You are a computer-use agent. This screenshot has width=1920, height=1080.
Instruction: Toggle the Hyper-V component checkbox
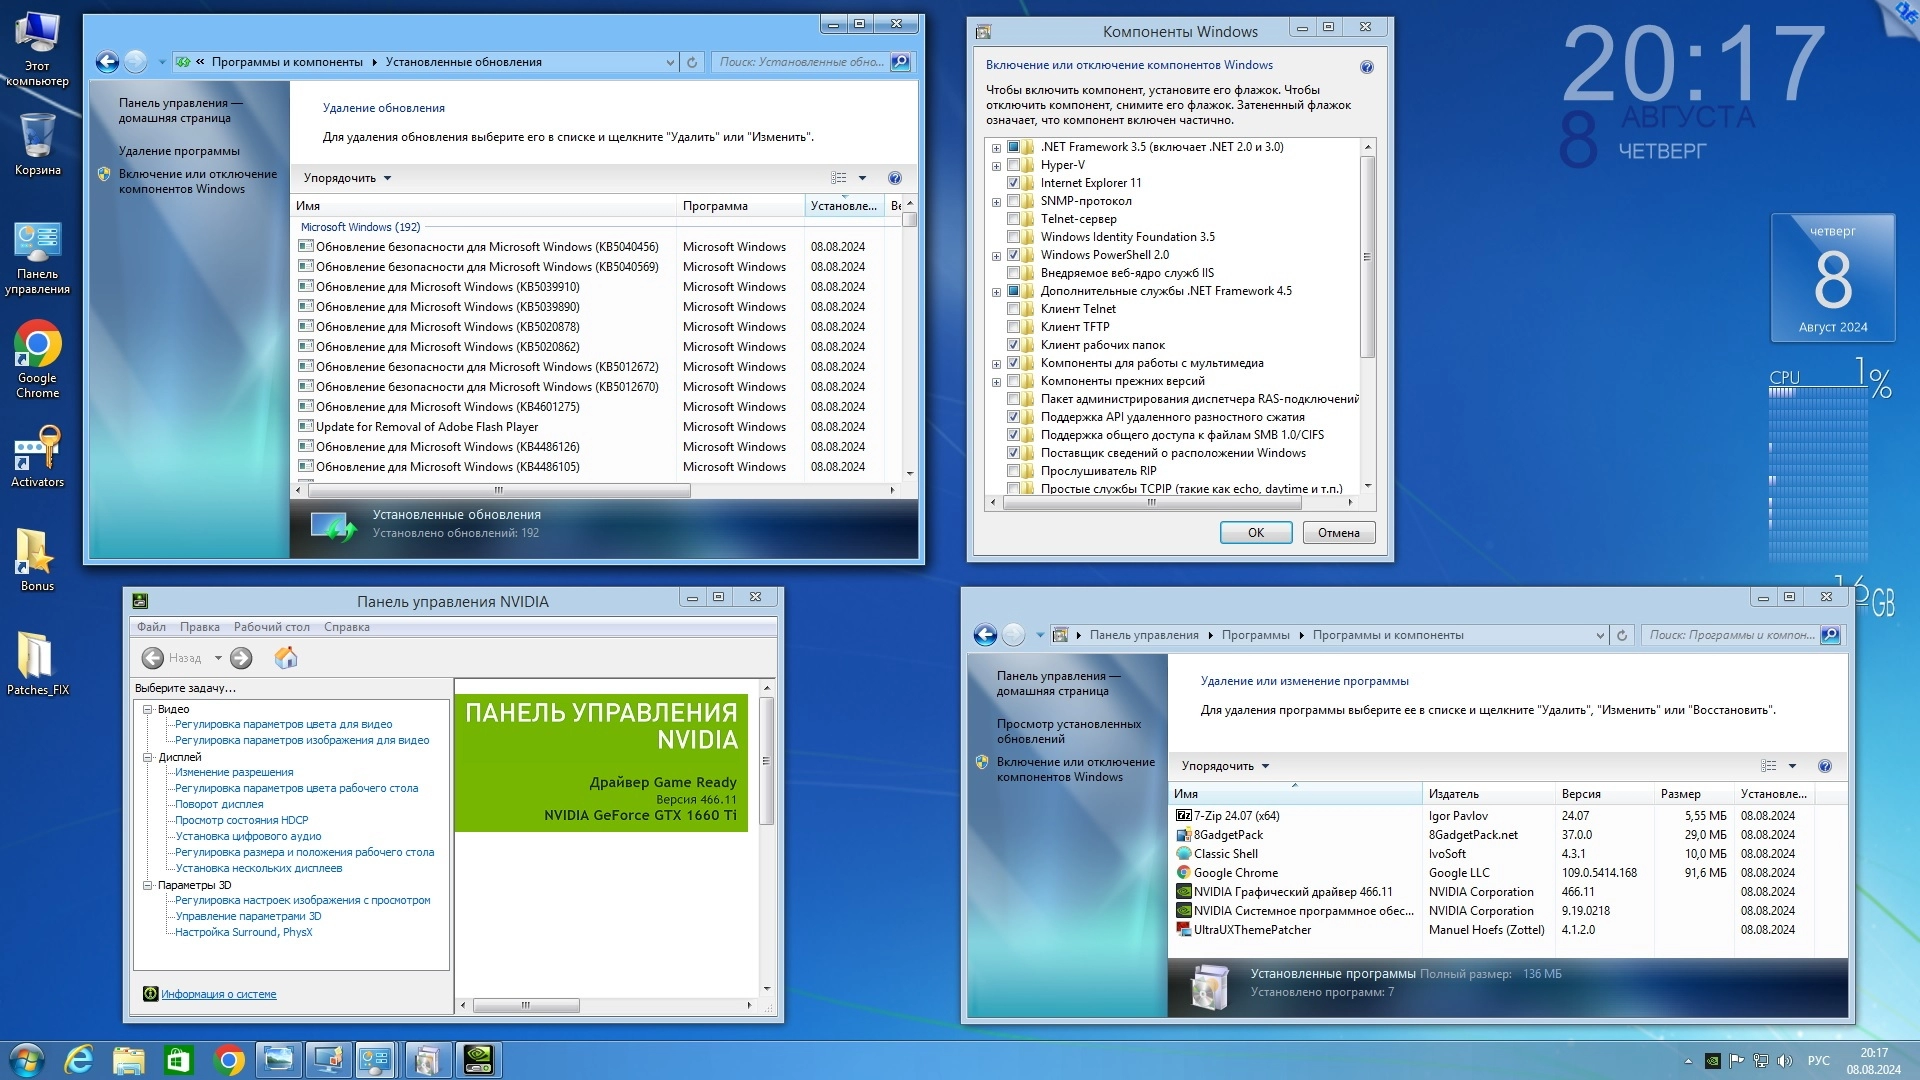tap(1013, 165)
